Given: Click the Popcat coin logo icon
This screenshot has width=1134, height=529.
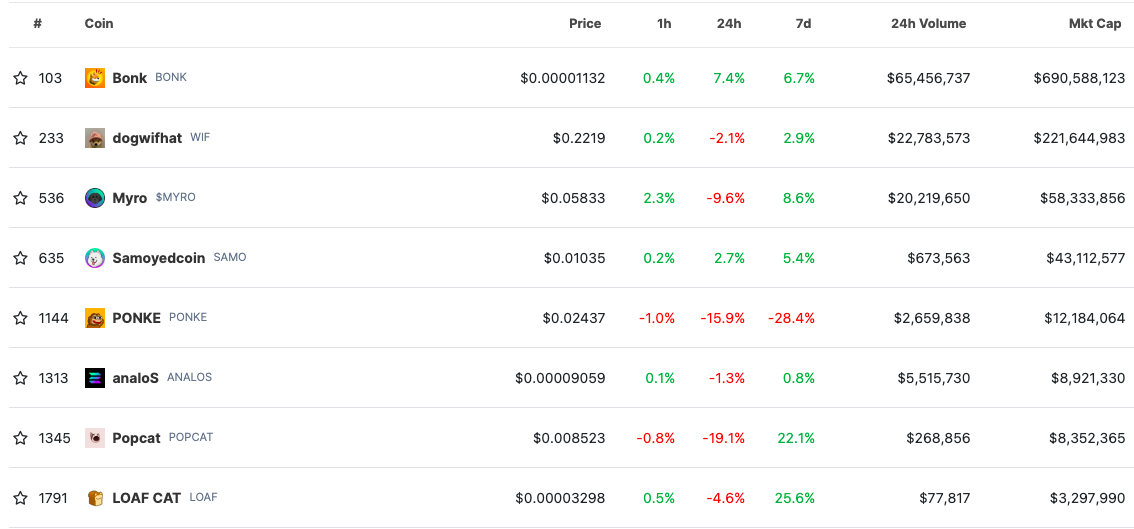Looking at the screenshot, I should click(95, 438).
